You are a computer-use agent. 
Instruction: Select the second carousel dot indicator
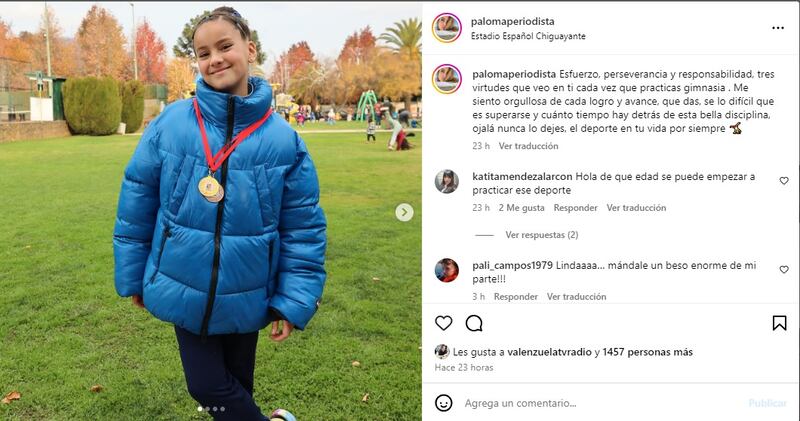[207, 409]
